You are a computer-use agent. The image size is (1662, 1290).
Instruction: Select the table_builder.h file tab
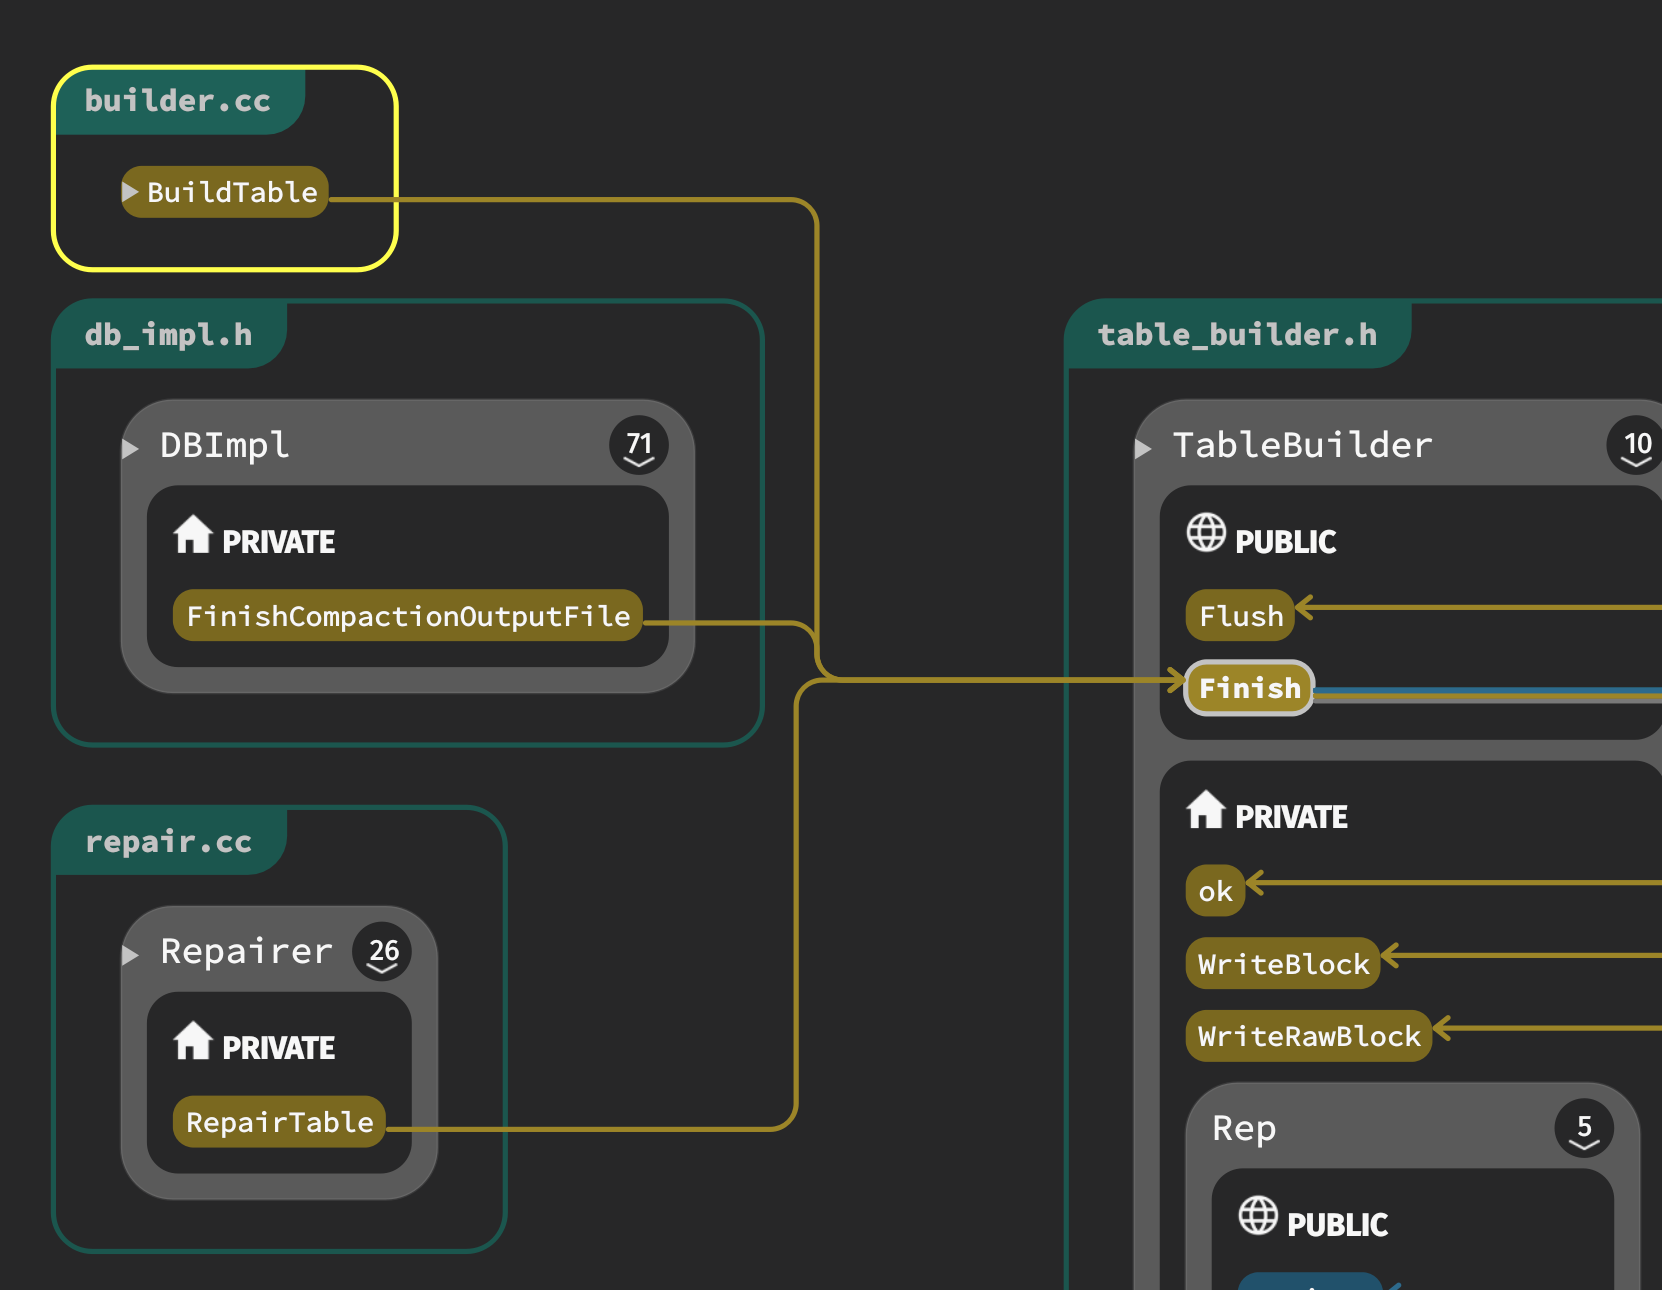pos(1237,334)
